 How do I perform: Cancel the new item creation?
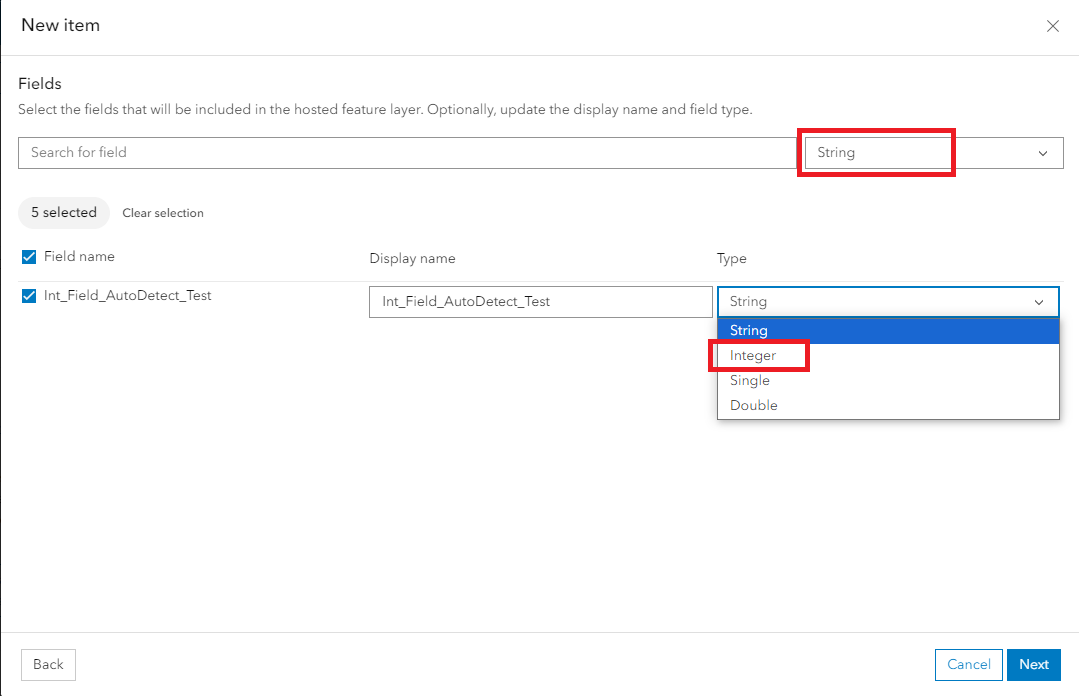(x=968, y=665)
